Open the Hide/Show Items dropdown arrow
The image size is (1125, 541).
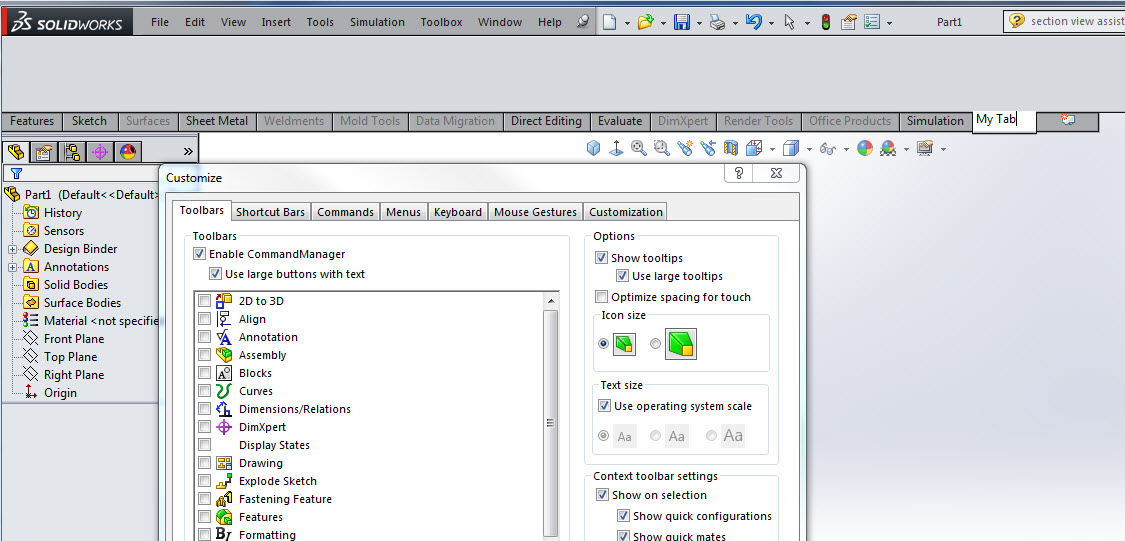pos(847,150)
